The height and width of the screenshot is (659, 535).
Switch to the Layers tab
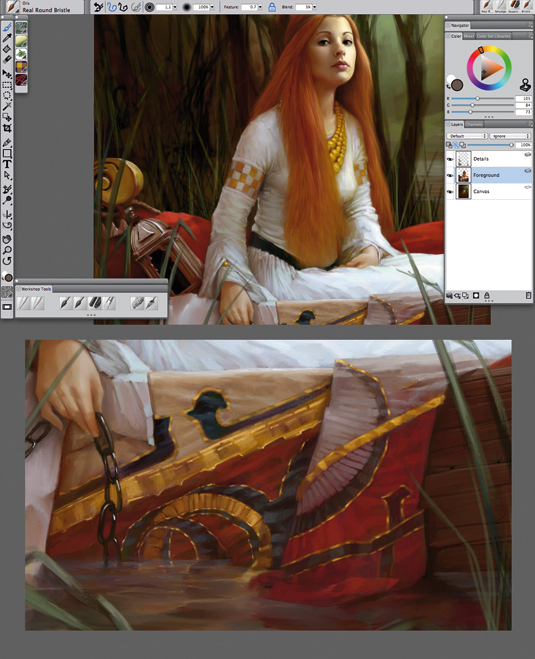[x=456, y=124]
